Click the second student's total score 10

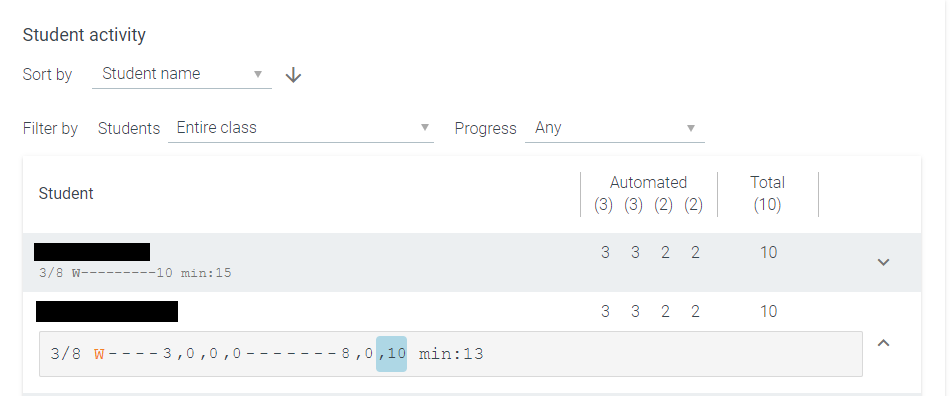(769, 312)
